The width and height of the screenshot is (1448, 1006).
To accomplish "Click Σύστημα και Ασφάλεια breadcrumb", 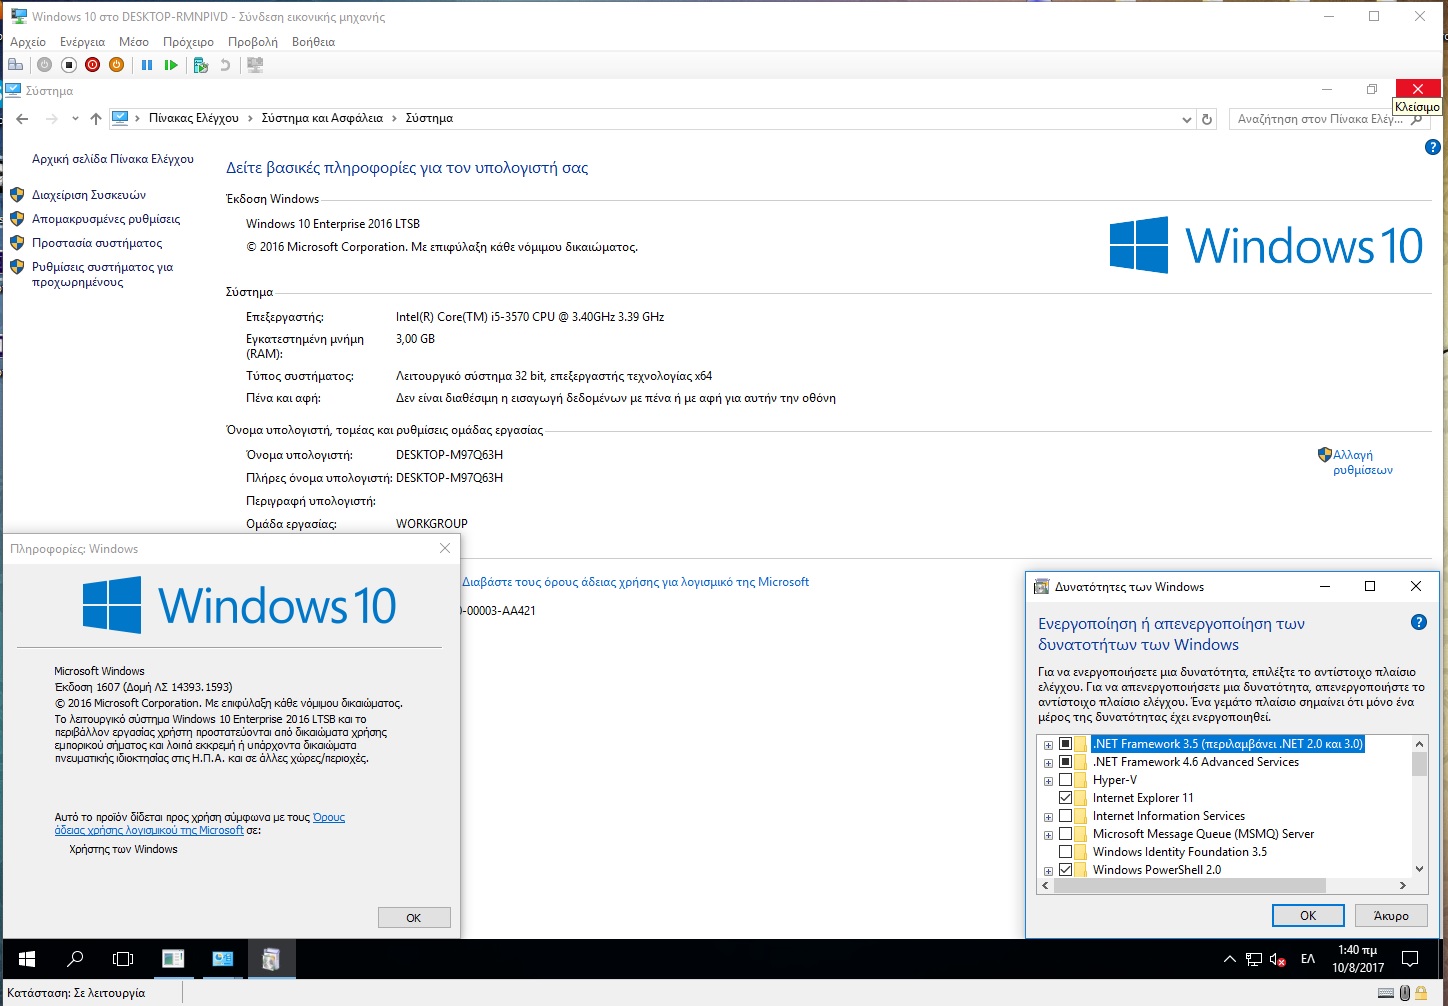I will [x=322, y=118].
